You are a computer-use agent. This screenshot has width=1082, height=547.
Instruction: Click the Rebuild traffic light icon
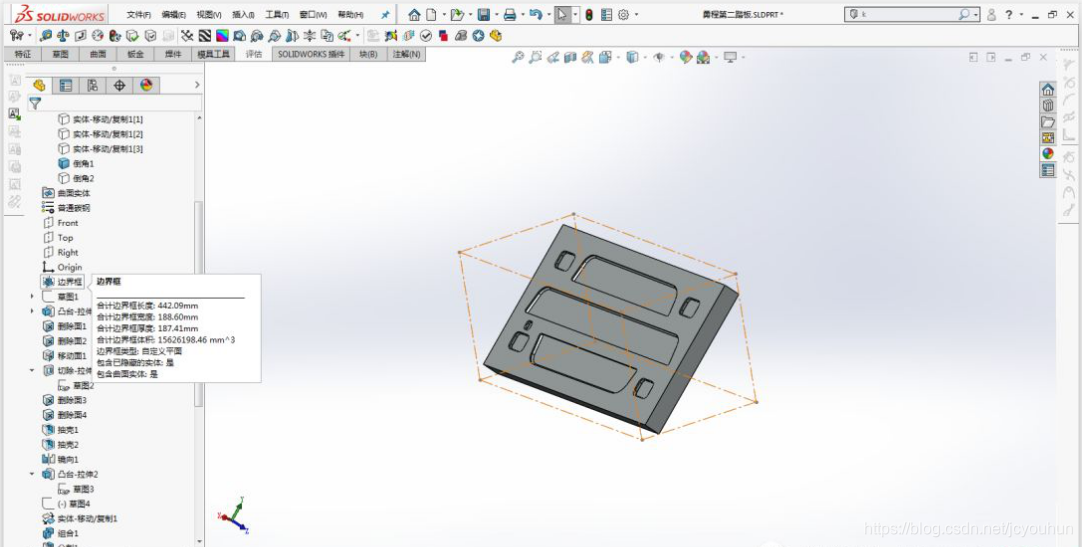coord(589,14)
